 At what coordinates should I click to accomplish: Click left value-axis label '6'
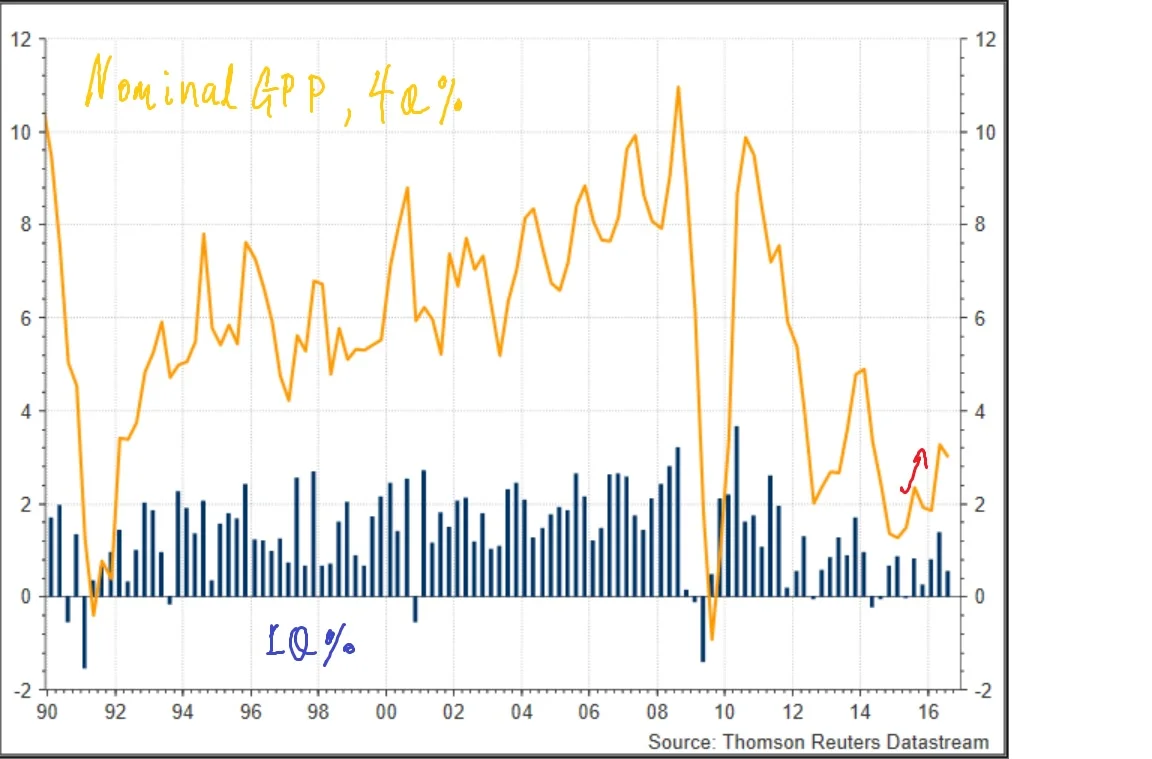26,318
